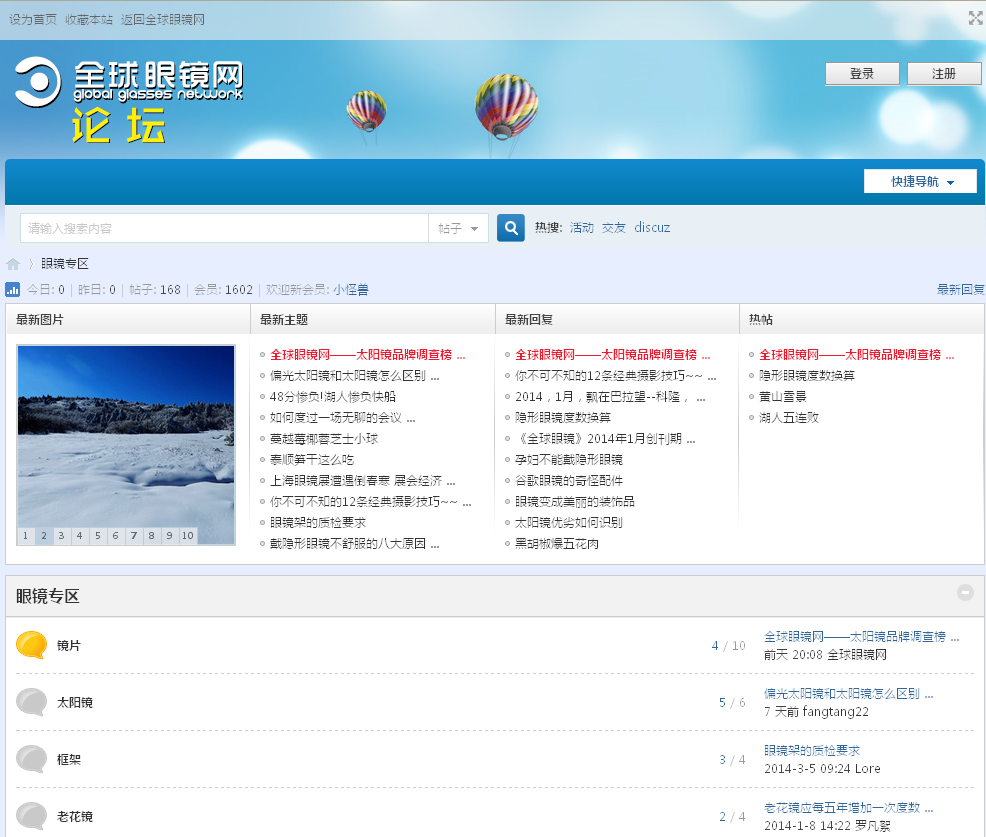Click the blue search magnifier button

(x=511, y=228)
